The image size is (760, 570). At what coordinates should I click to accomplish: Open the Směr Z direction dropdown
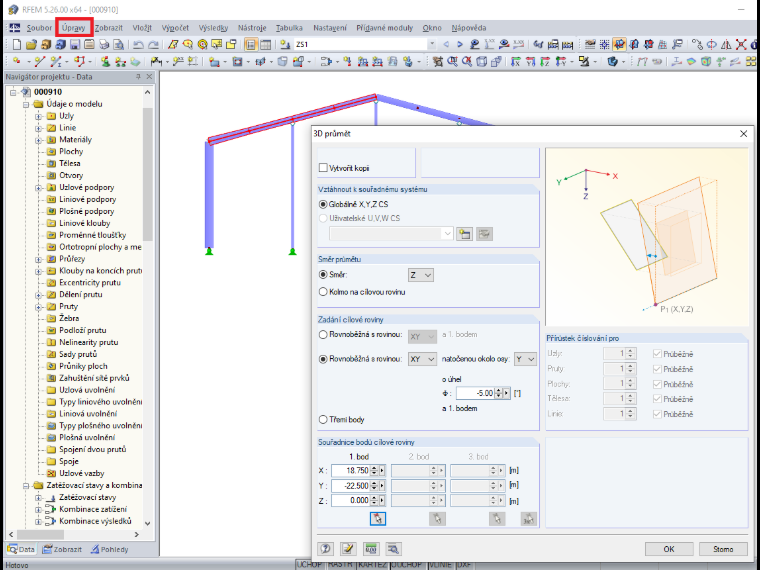[421, 275]
